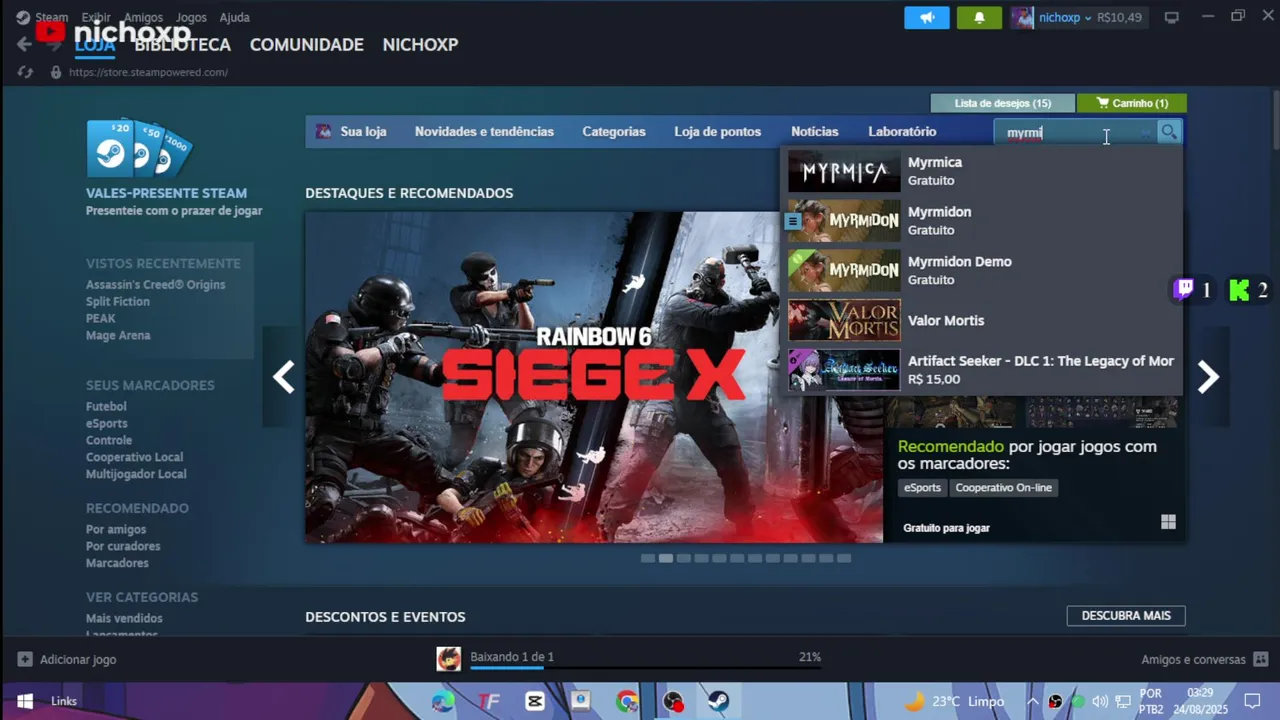The height and width of the screenshot is (720, 1280).
Task: Click the Twitch overlay icon
Action: click(1184, 290)
